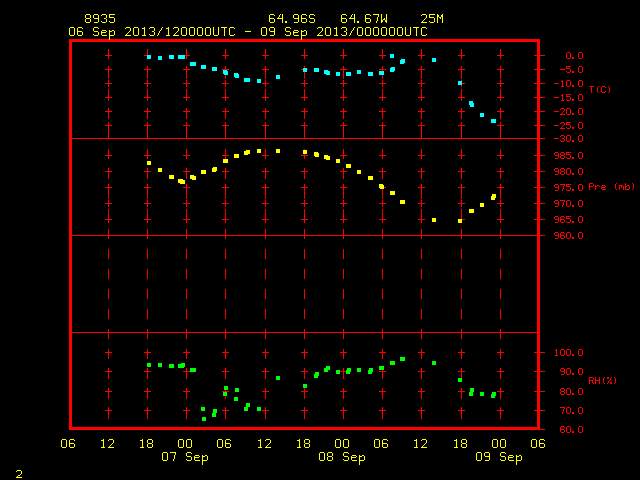Click the date range header text

pyautogui.click(x=248, y=32)
